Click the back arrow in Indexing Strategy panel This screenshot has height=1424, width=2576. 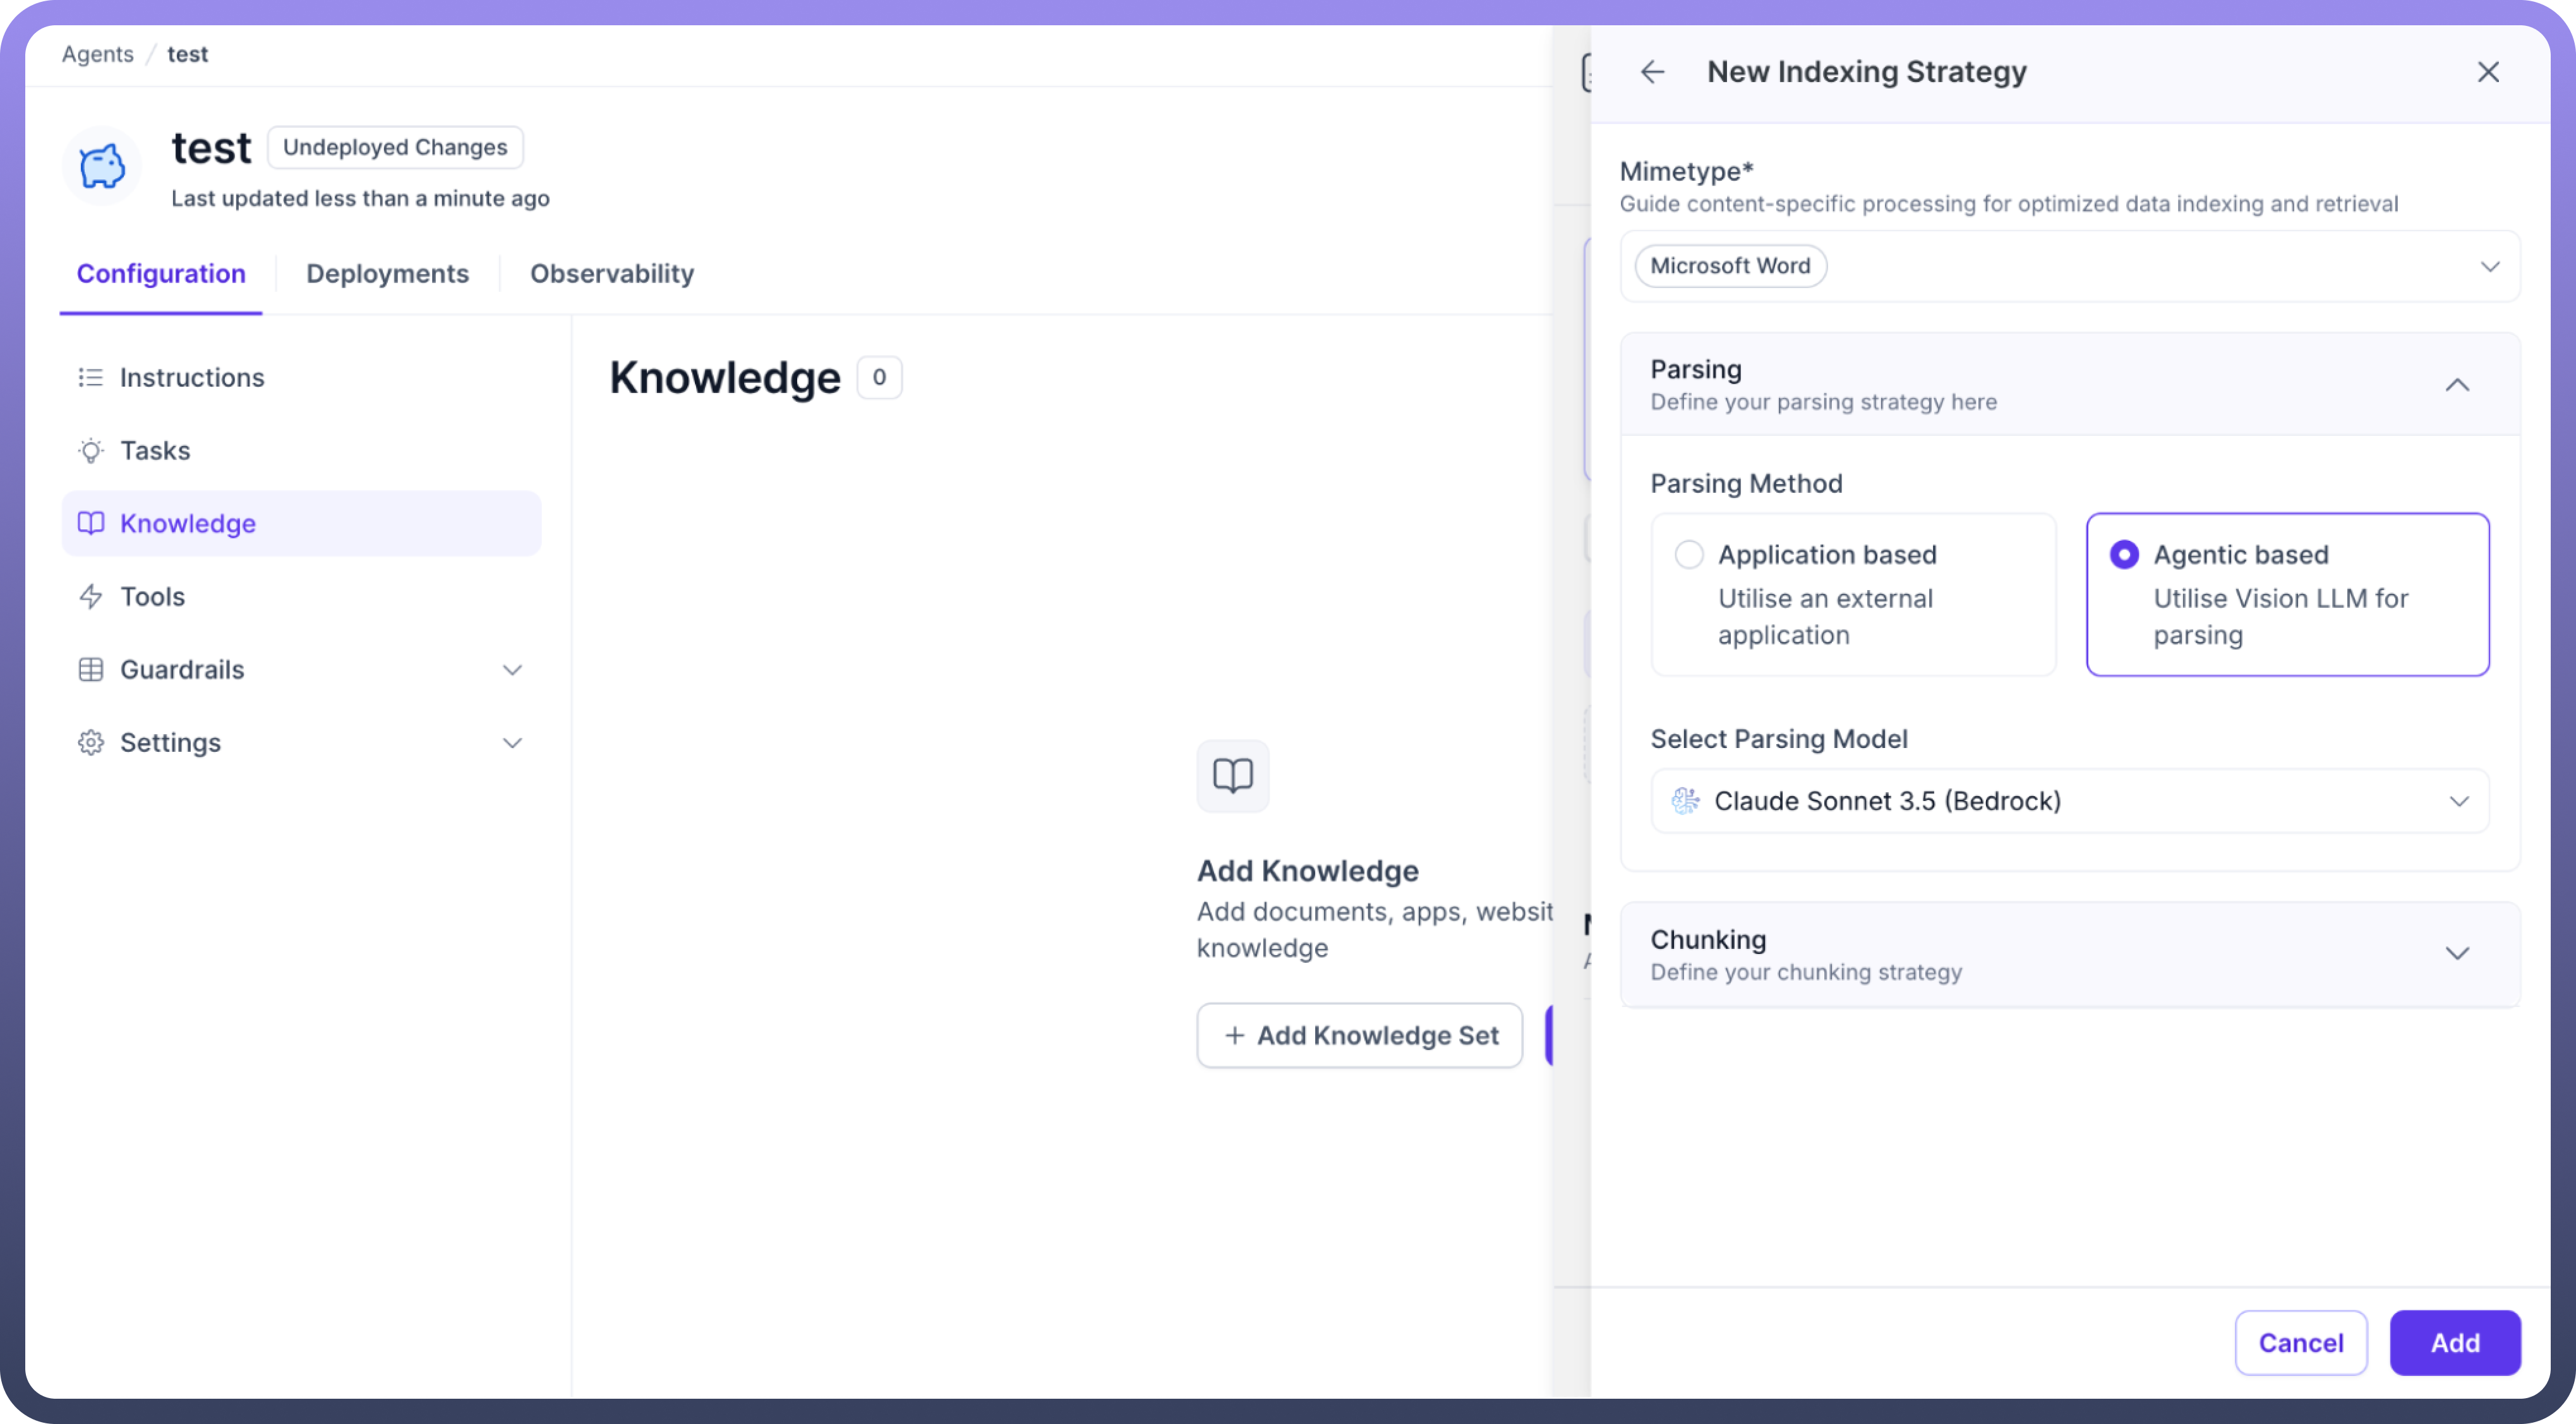[x=1652, y=72]
